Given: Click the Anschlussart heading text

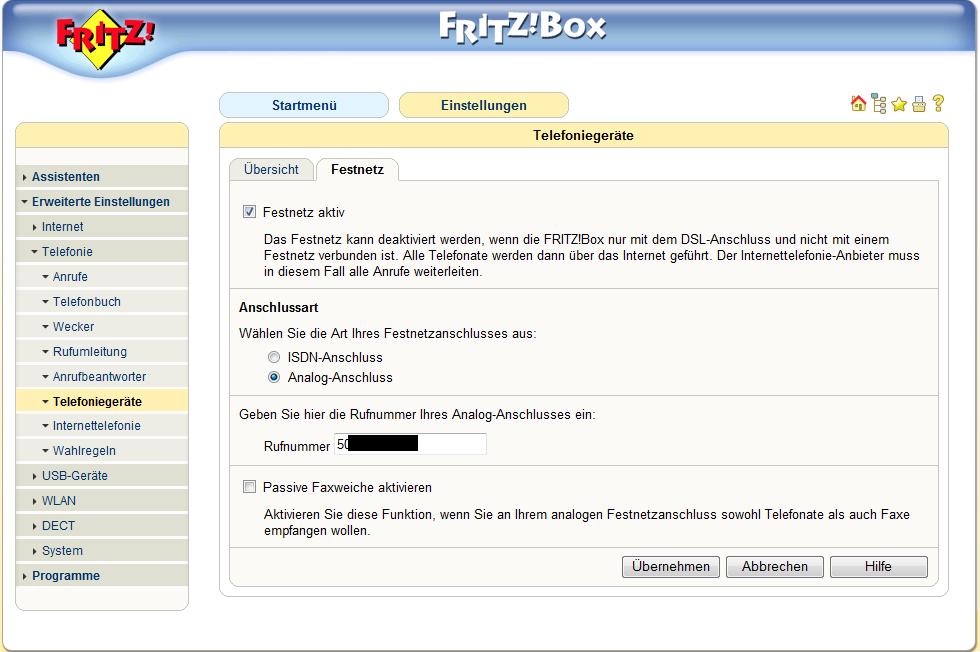Looking at the screenshot, I should point(279,308).
